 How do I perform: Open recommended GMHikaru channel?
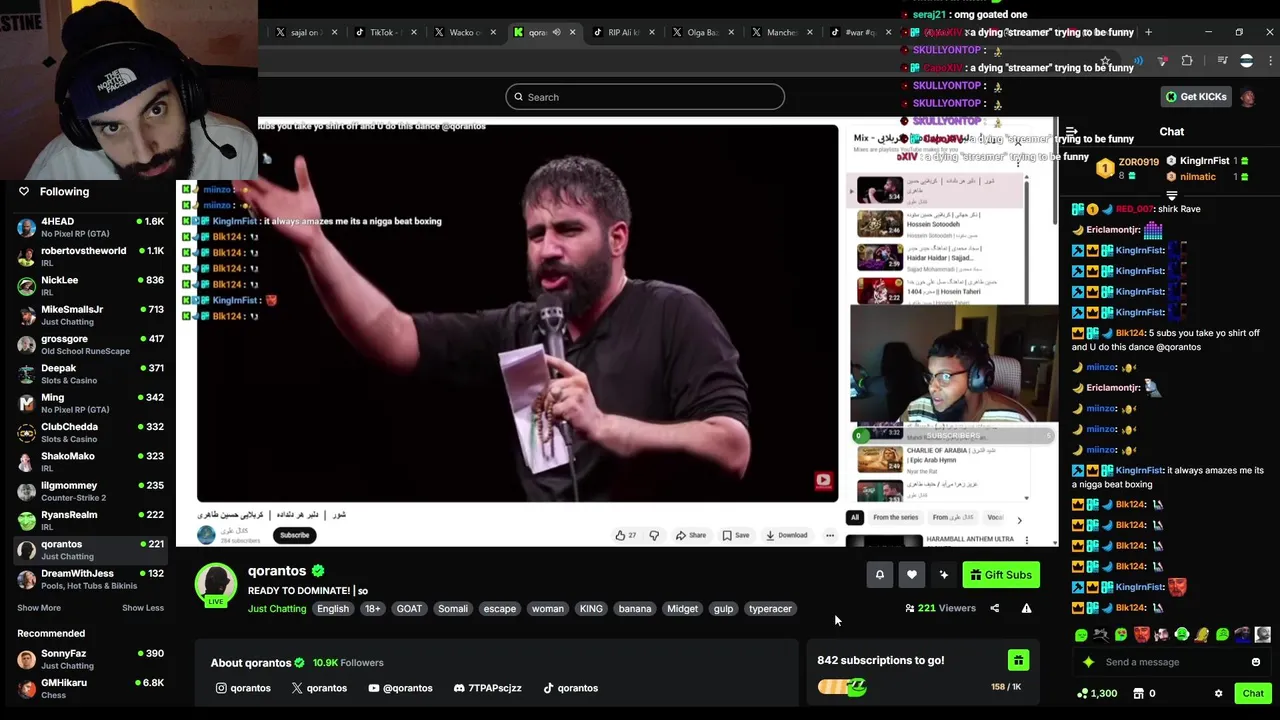[x=90, y=688]
